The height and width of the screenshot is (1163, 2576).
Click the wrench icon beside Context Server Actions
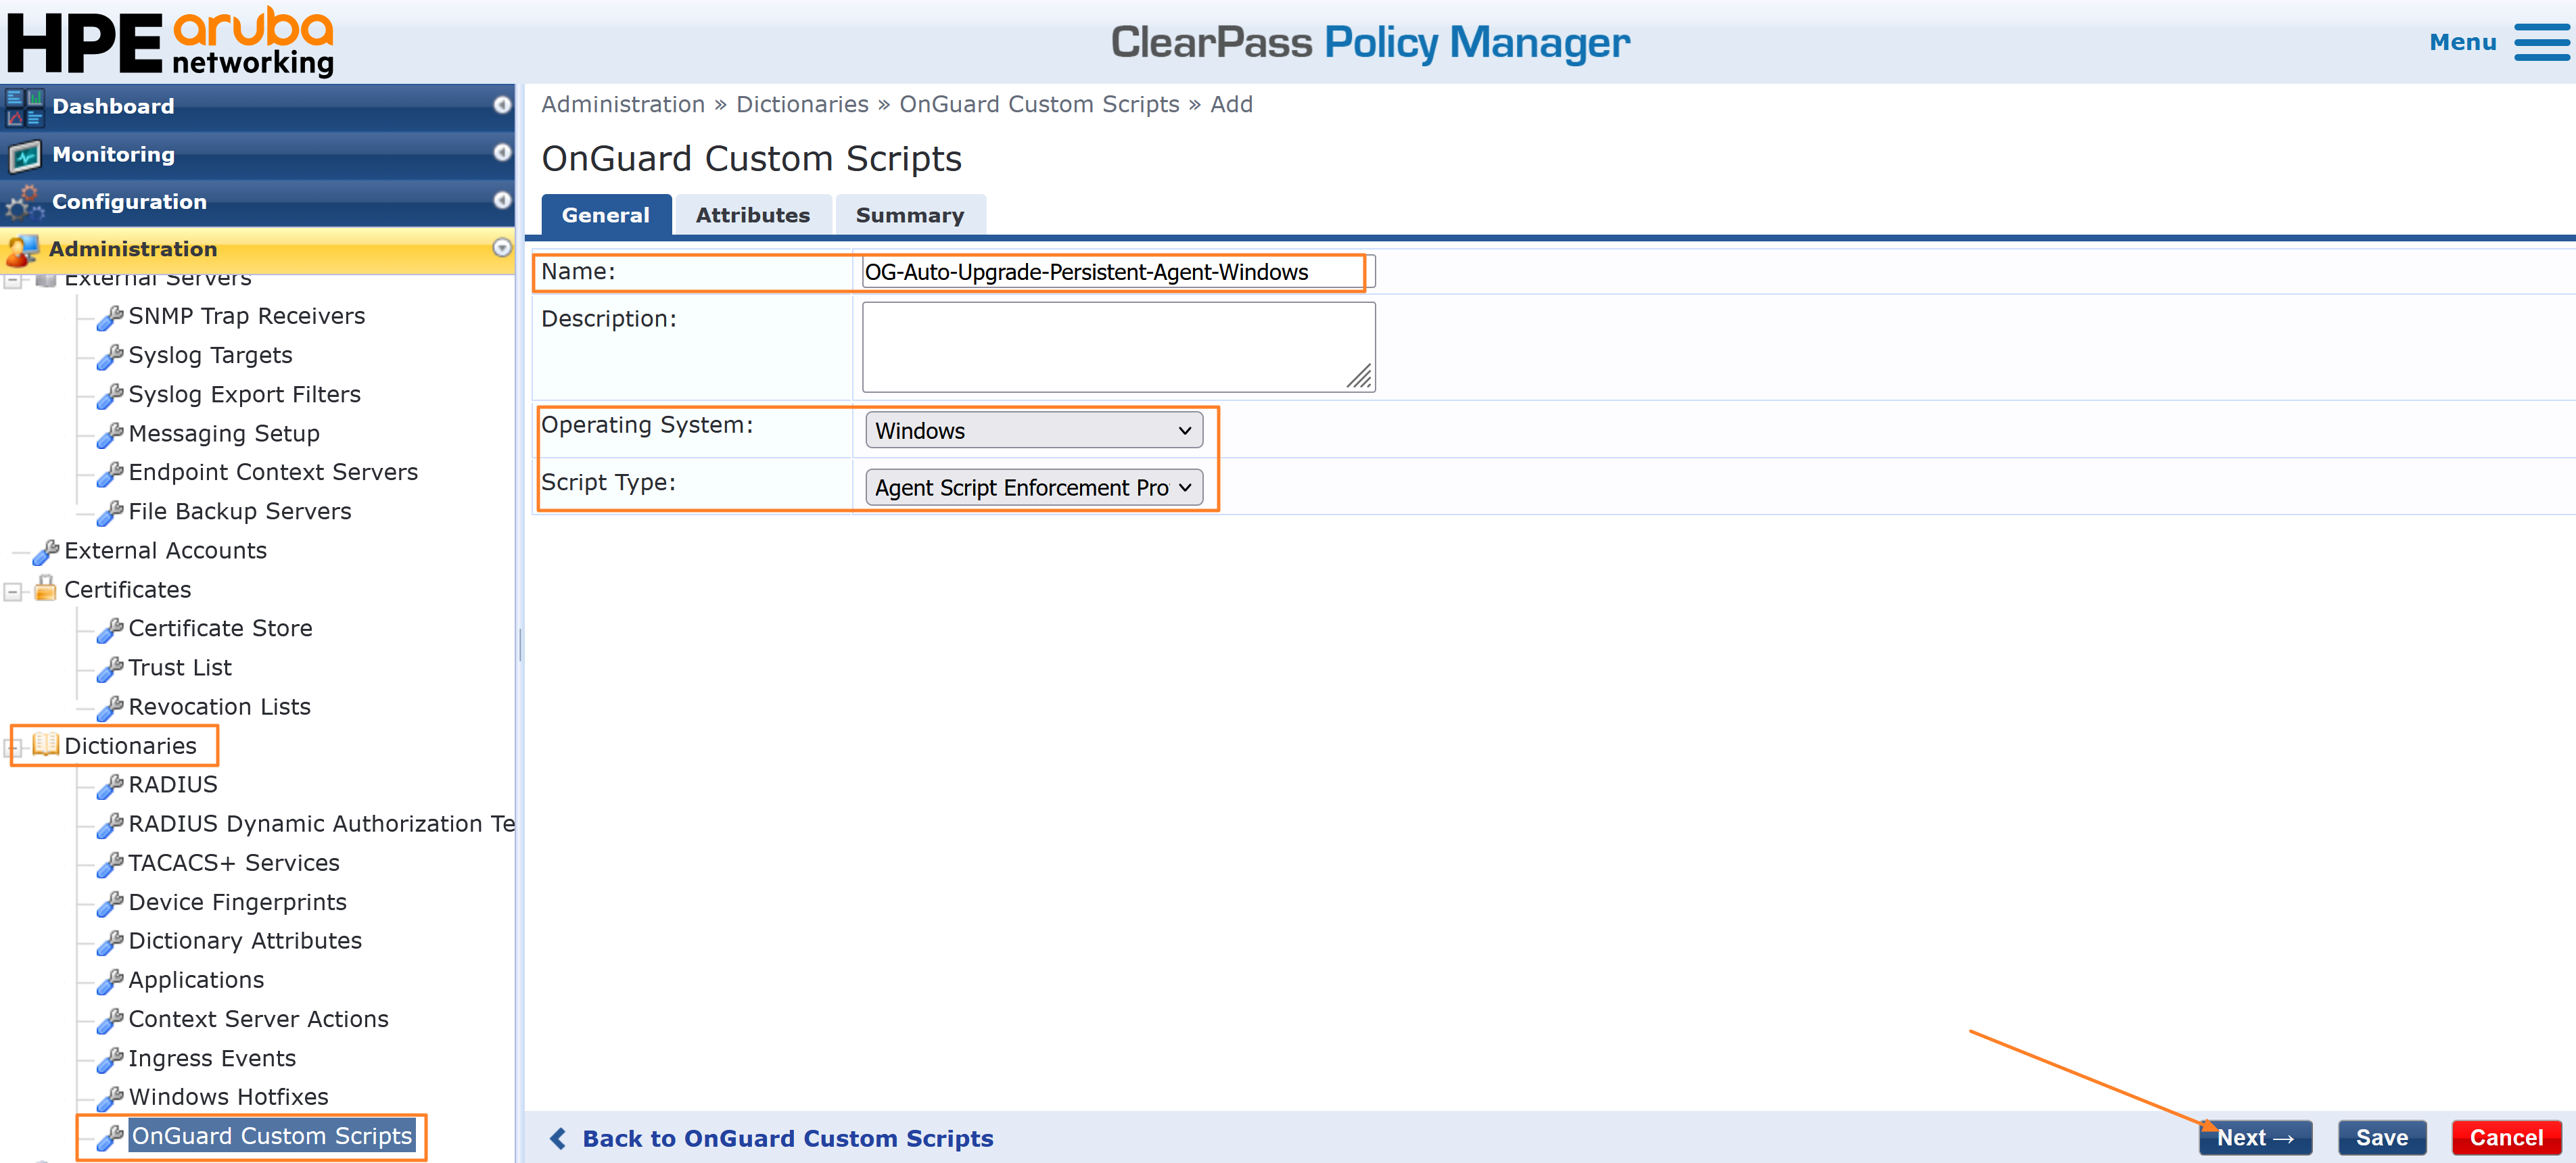pyautogui.click(x=109, y=1021)
